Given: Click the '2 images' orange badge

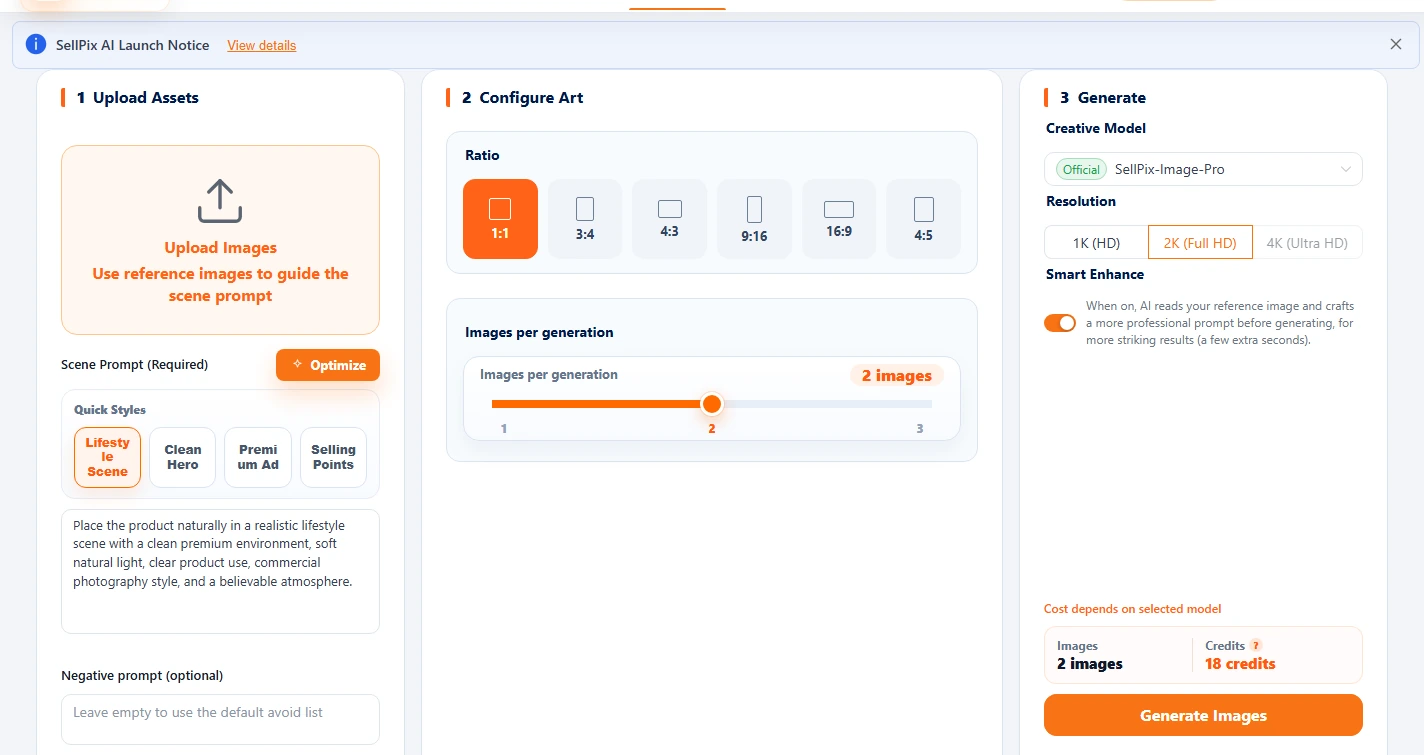Looking at the screenshot, I should [x=897, y=376].
